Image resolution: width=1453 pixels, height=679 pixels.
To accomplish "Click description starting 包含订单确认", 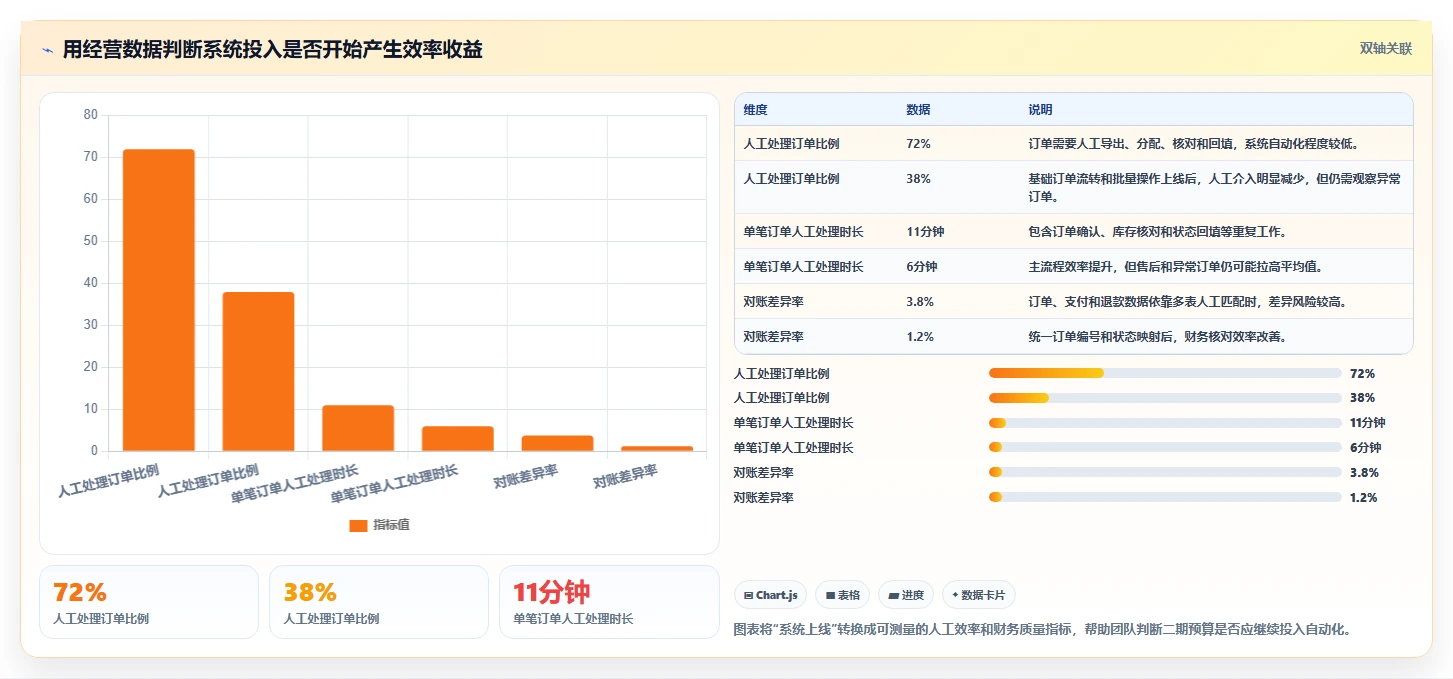I will click(x=1157, y=232).
